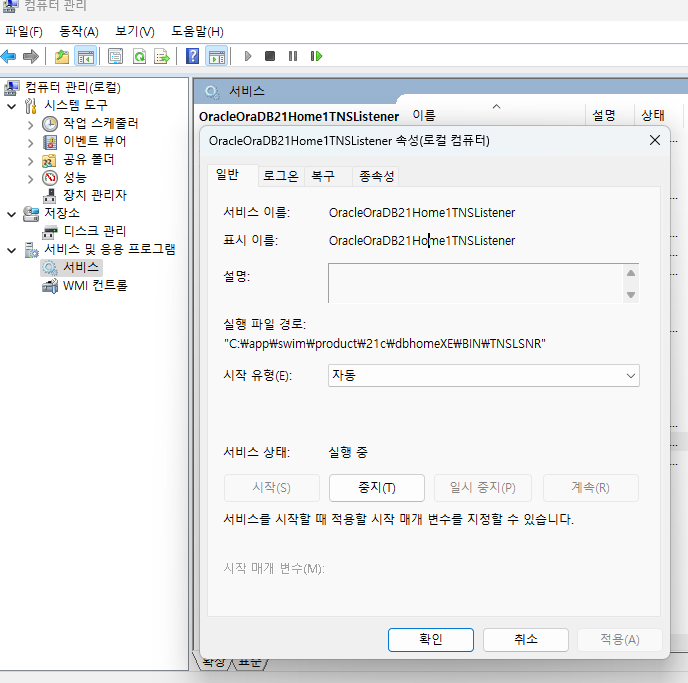Select 서비스 in the tree

81,267
